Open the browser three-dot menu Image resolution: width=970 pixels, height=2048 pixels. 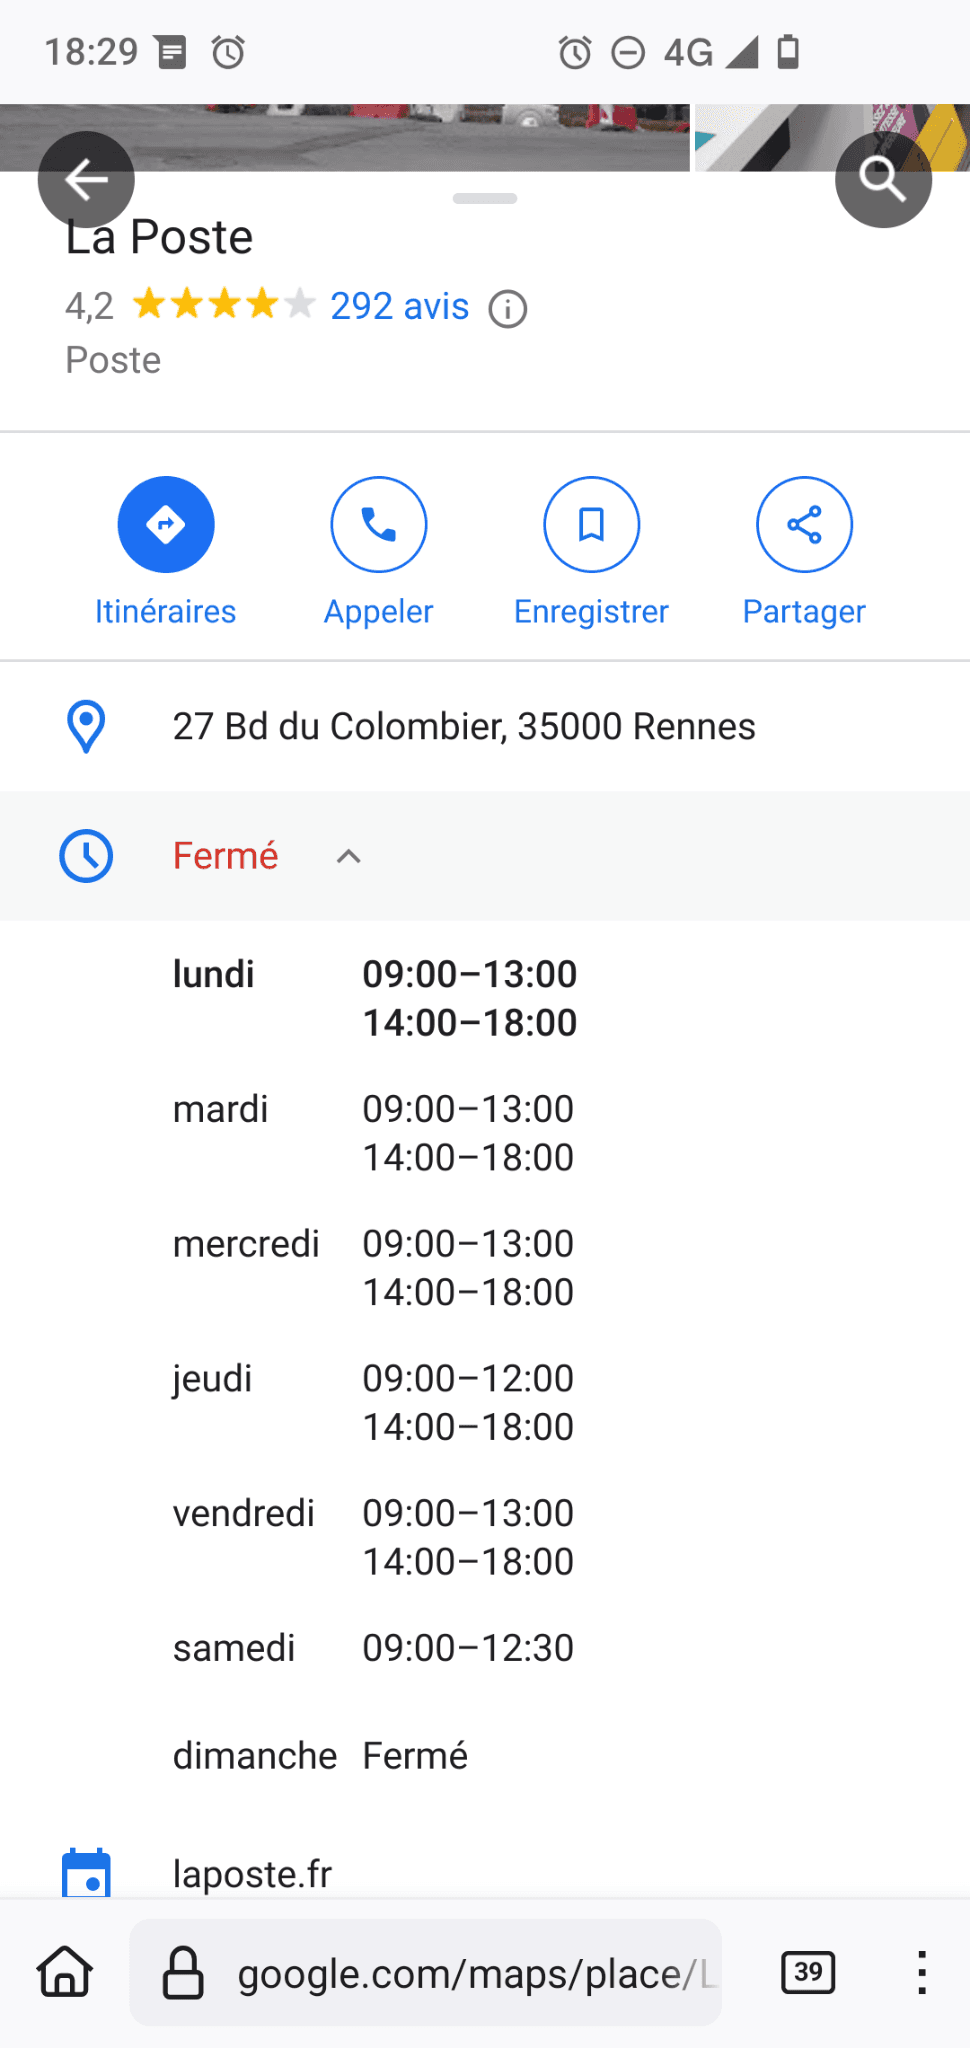click(x=921, y=1973)
